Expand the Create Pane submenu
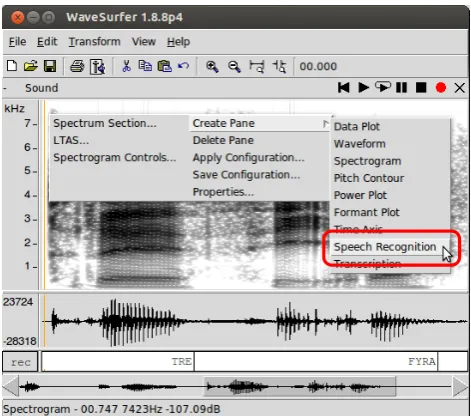 (261, 123)
